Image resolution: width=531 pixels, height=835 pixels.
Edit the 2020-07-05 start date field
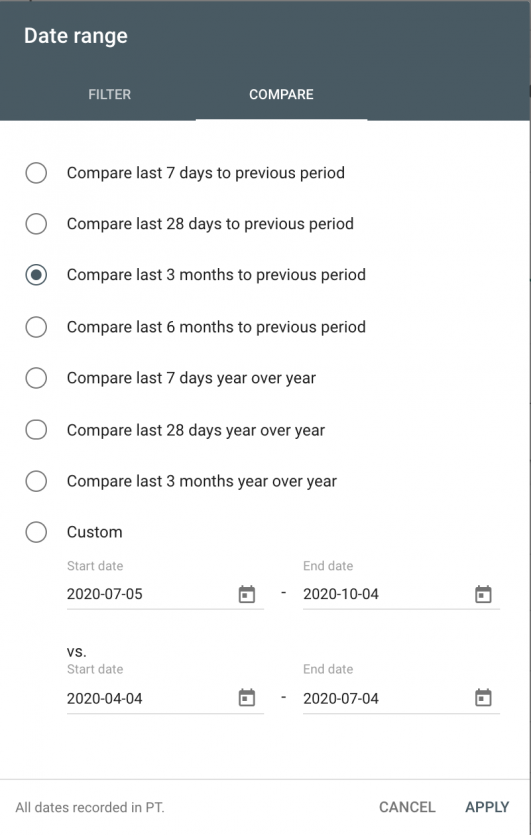coord(149,594)
